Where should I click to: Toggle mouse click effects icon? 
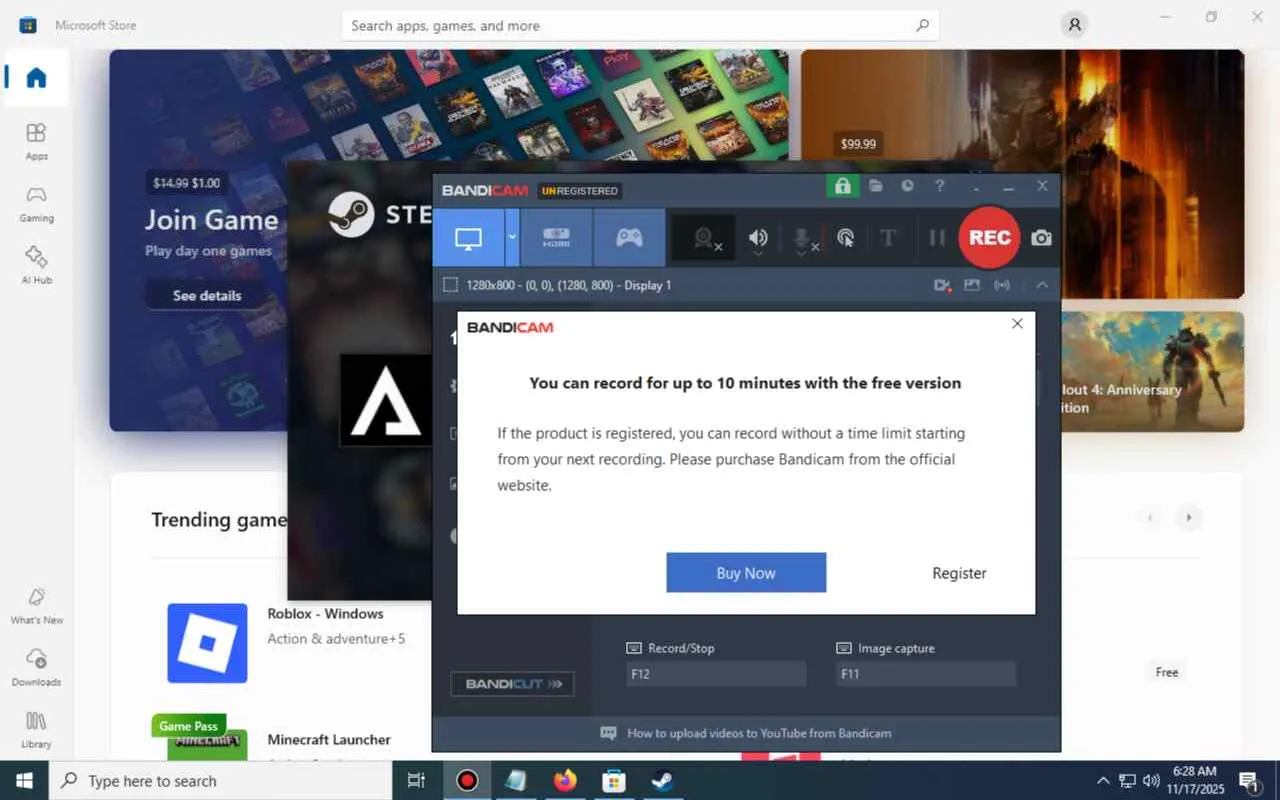(x=846, y=238)
